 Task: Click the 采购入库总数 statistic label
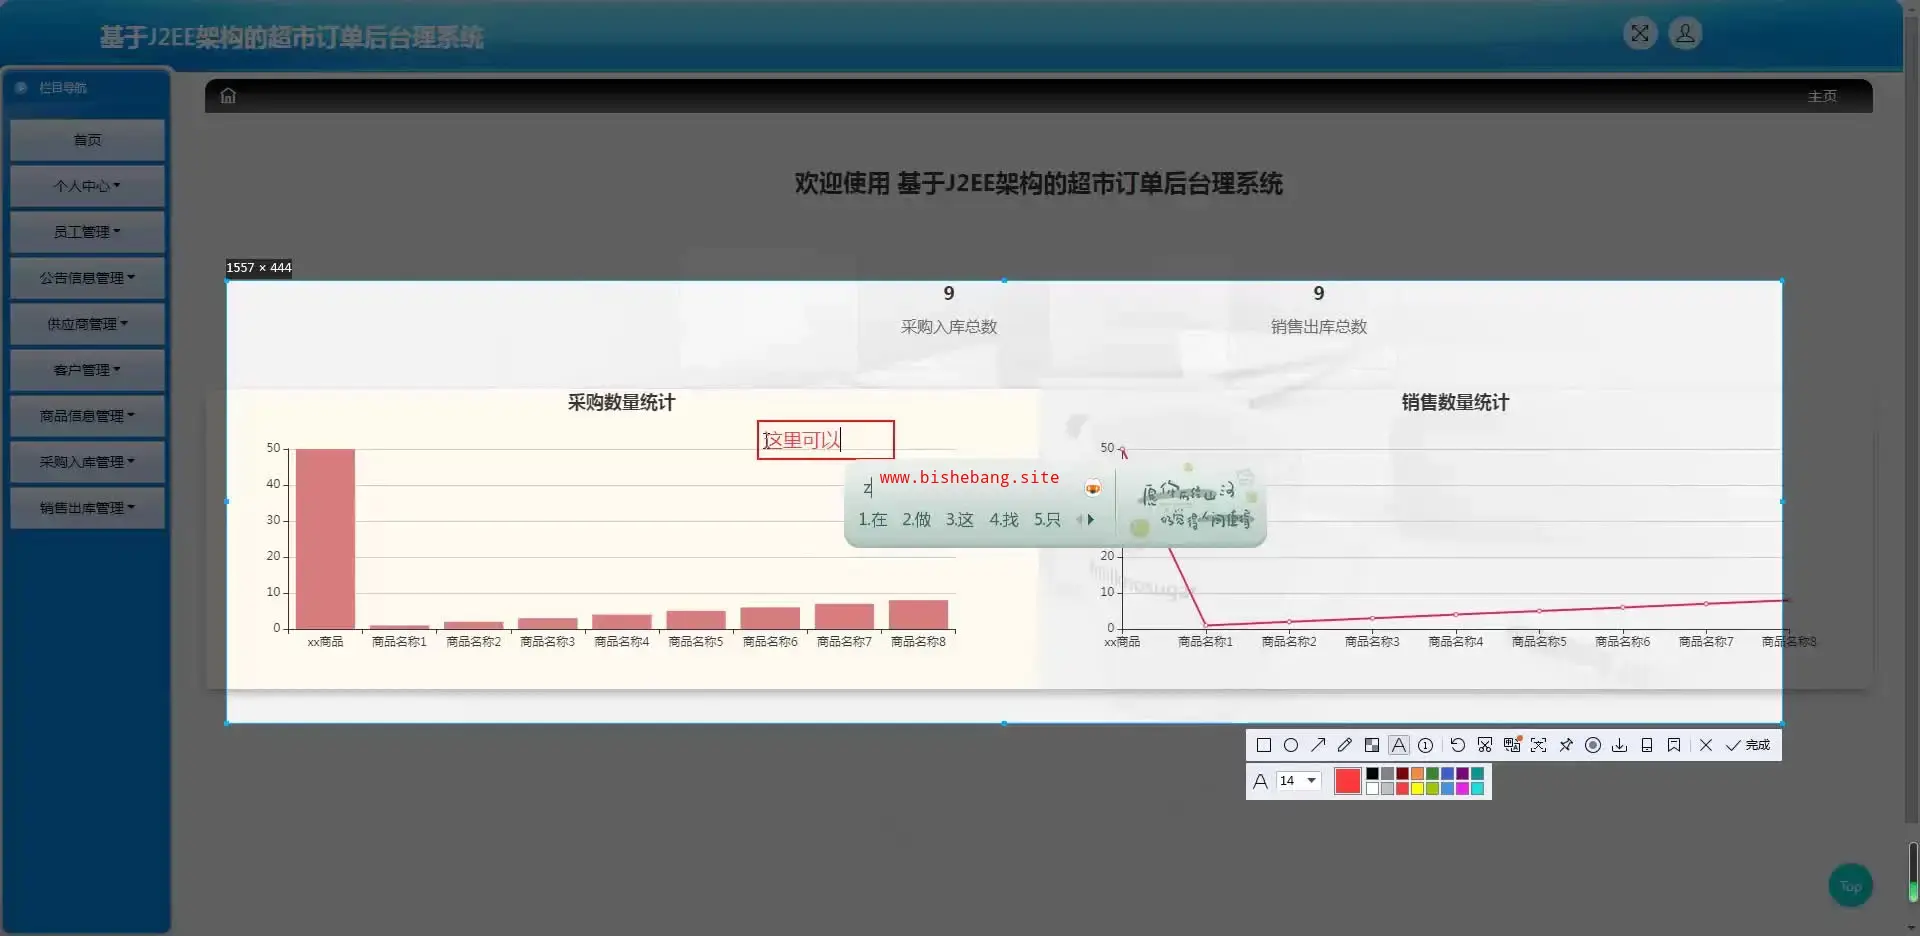pyautogui.click(x=949, y=327)
